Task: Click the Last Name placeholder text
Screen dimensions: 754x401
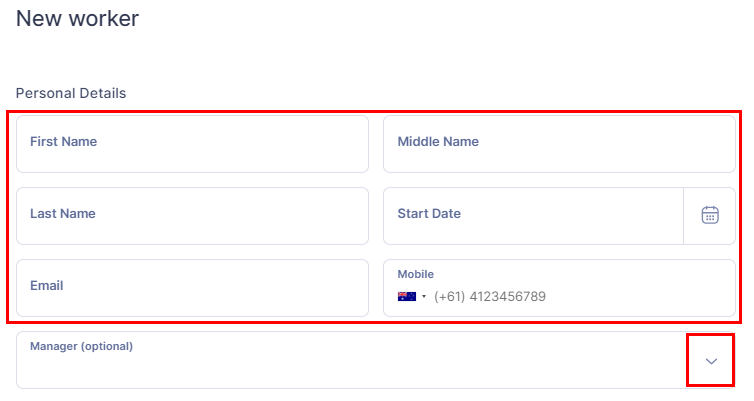Action: point(63,213)
